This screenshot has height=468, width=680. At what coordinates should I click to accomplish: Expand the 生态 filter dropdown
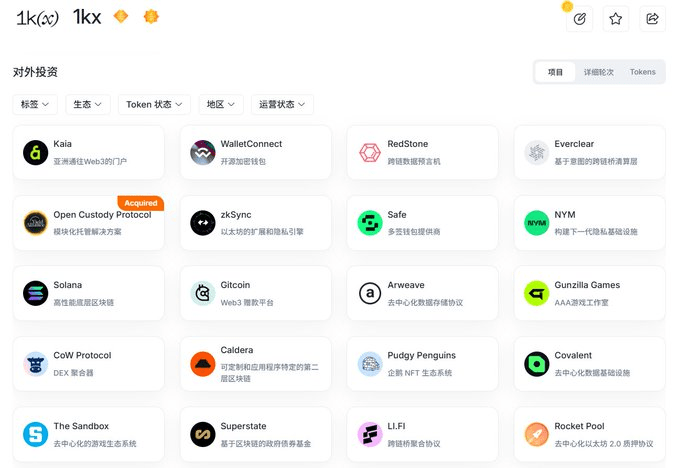pyautogui.click(x=88, y=105)
